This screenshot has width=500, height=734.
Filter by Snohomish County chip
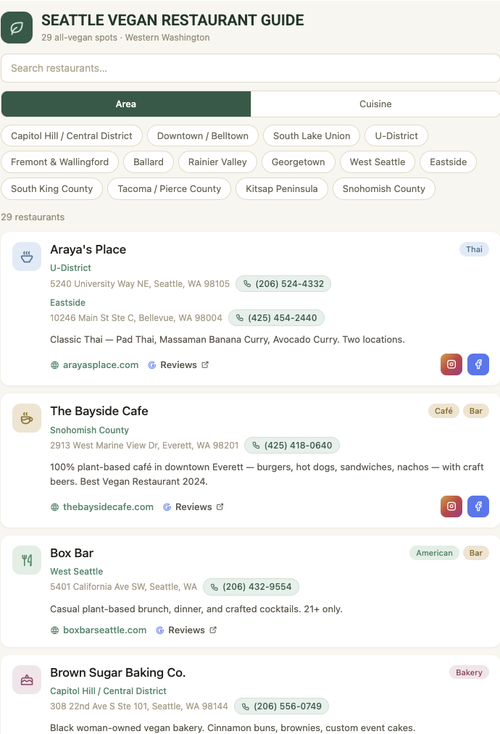pos(384,189)
